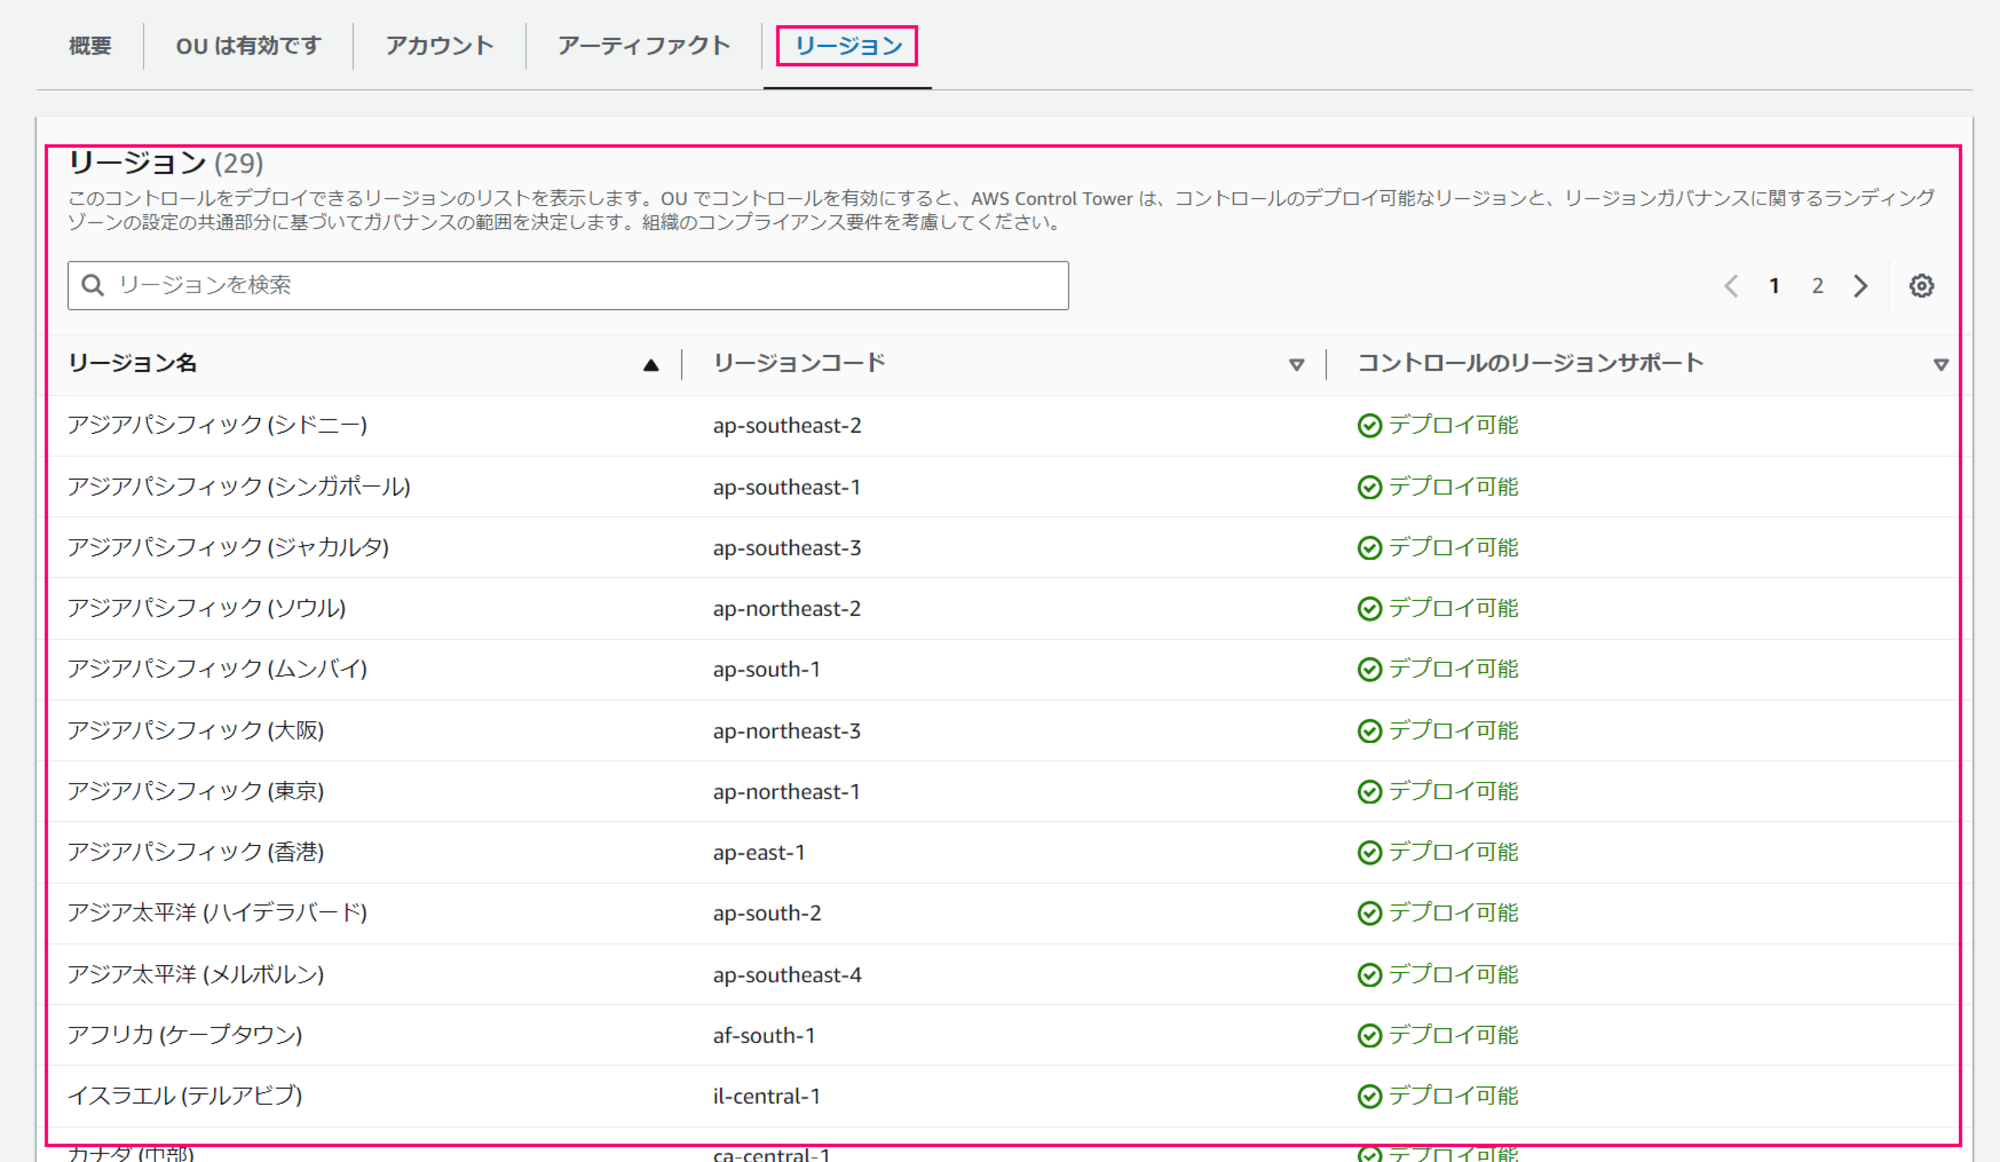
Task: Select アジアパシフィック (大阪) row name
Action: click(x=196, y=731)
